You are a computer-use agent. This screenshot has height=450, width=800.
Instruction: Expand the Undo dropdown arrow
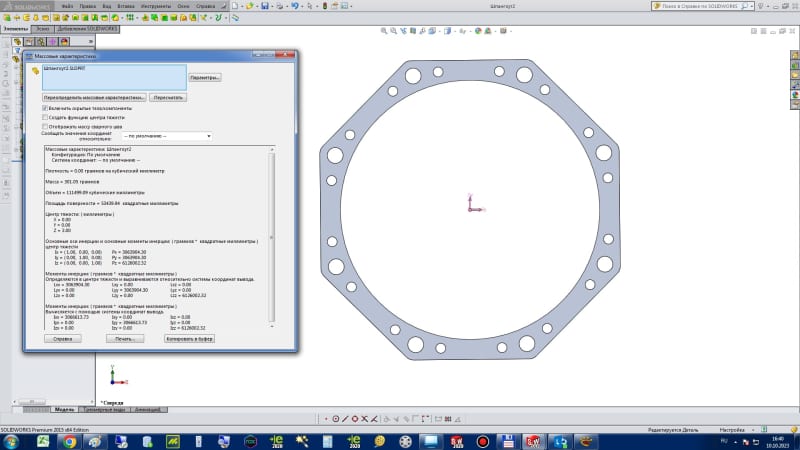click(301, 6)
